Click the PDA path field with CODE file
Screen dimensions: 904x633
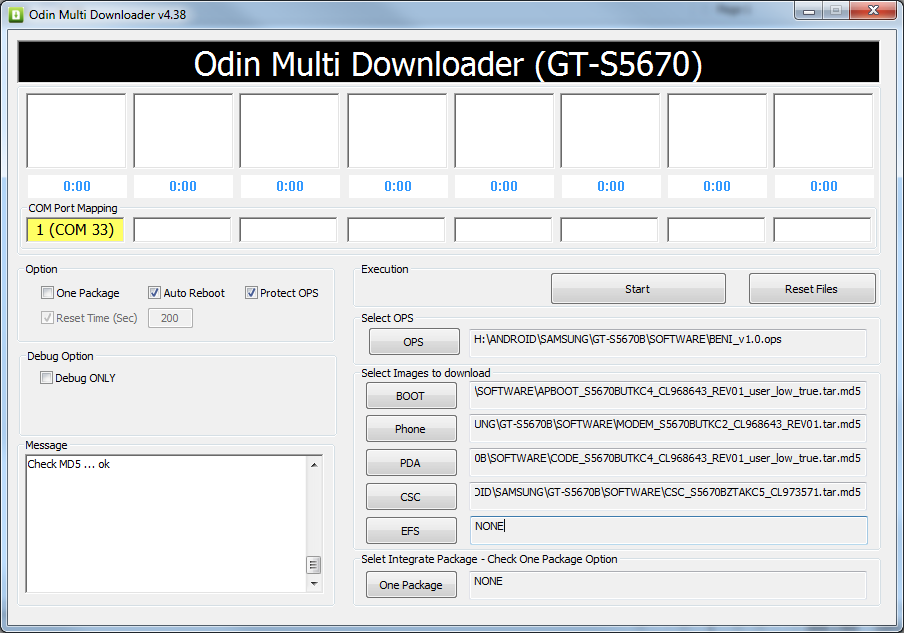click(x=668, y=462)
